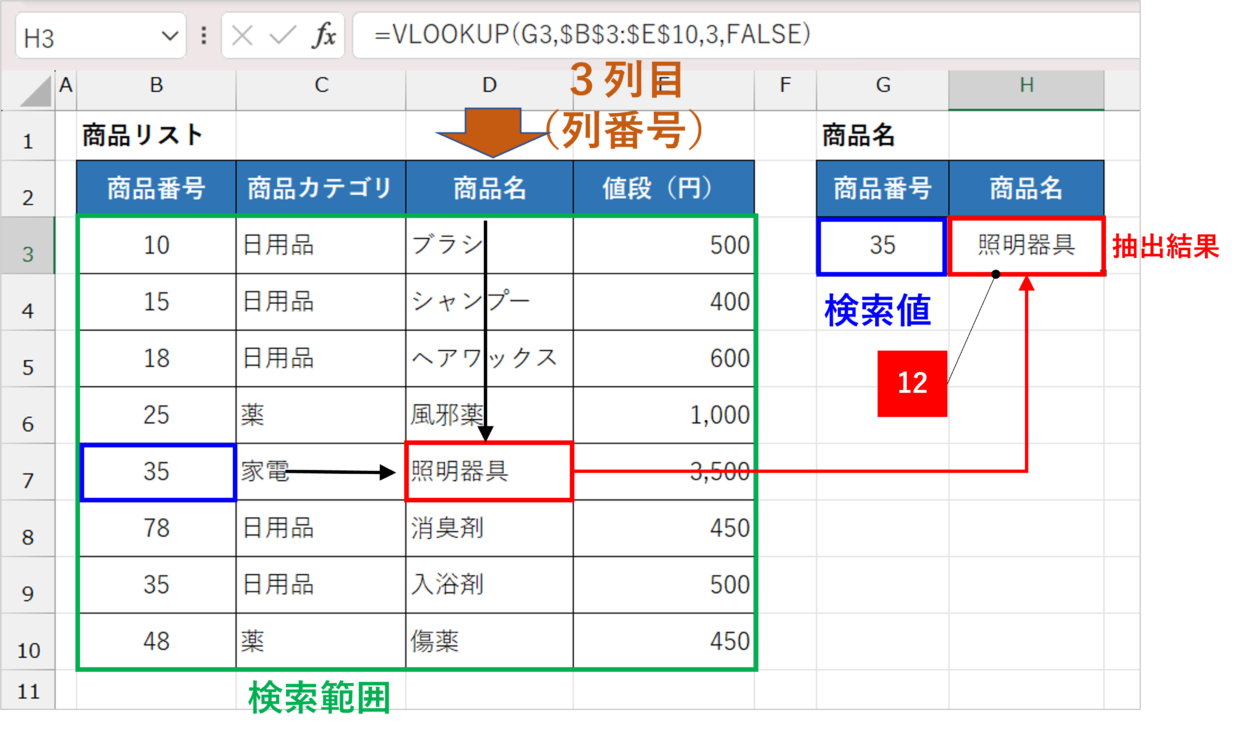Select column B header
Screen dimensions: 1240x743
[156, 87]
